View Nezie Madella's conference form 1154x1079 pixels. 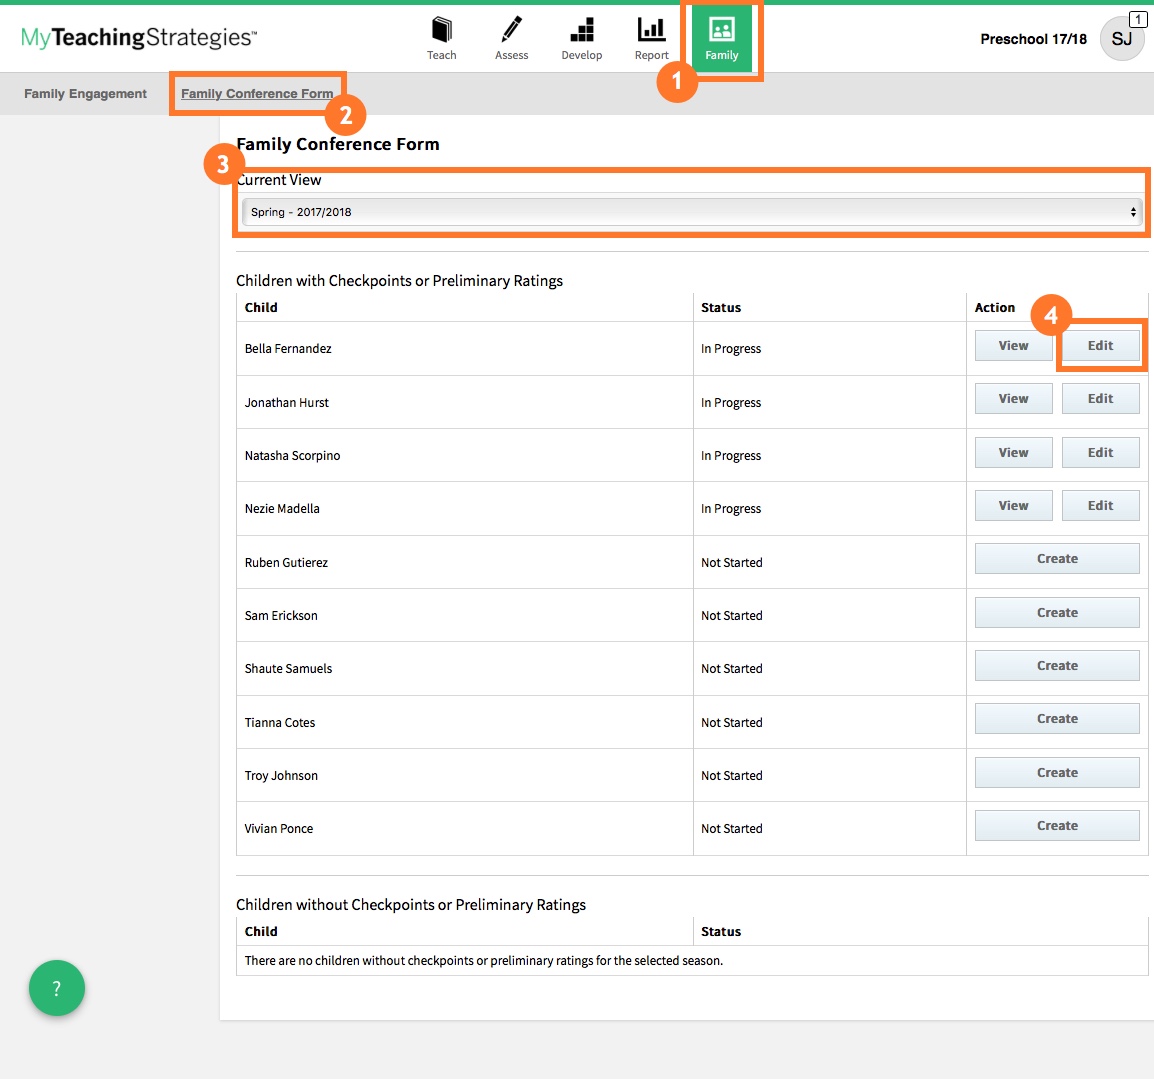(1013, 506)
